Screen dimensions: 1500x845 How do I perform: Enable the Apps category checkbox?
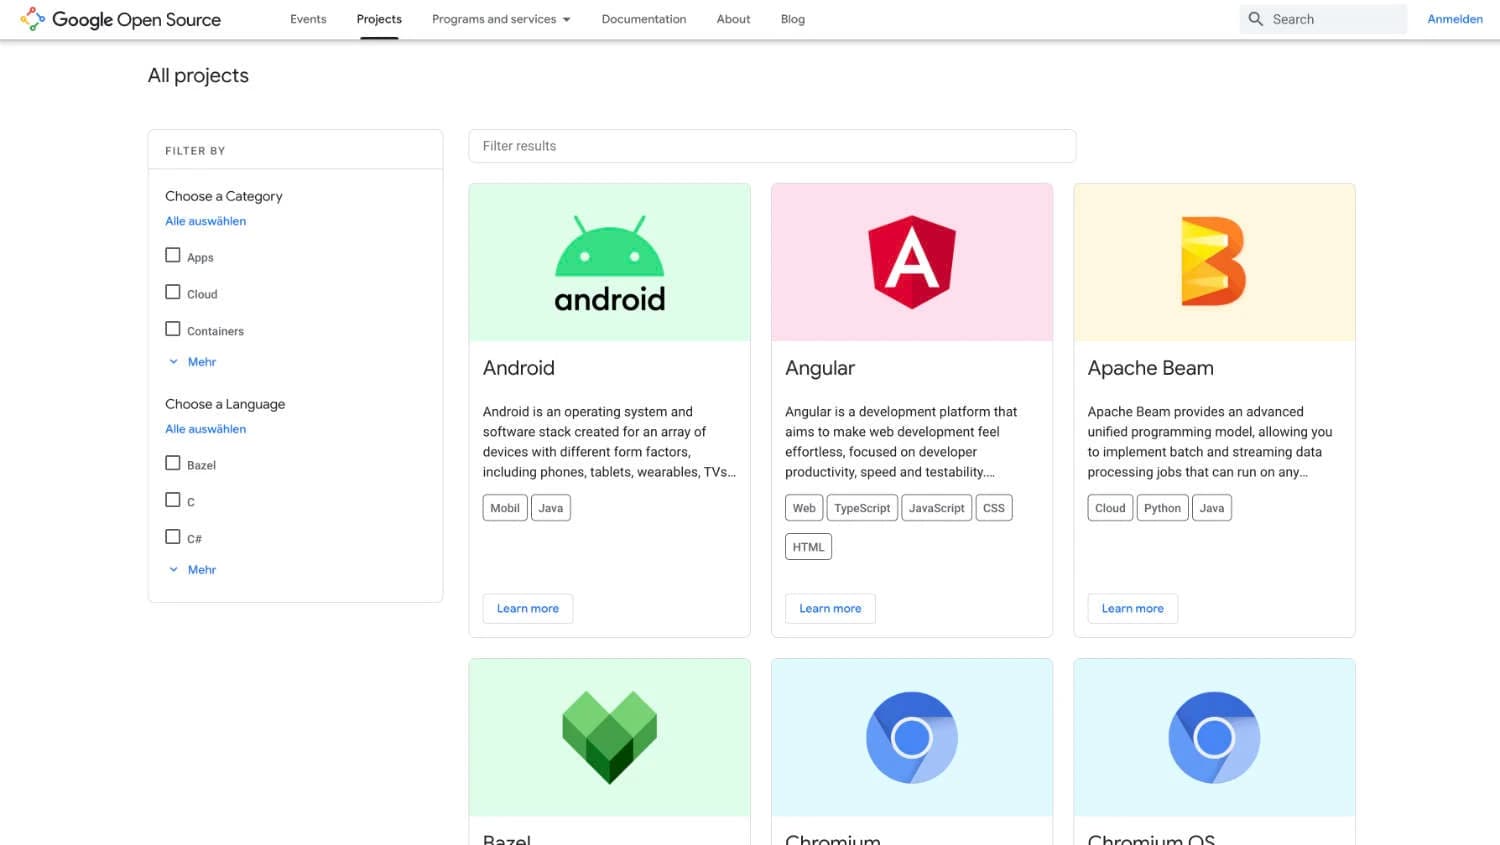tap(172, 255)
